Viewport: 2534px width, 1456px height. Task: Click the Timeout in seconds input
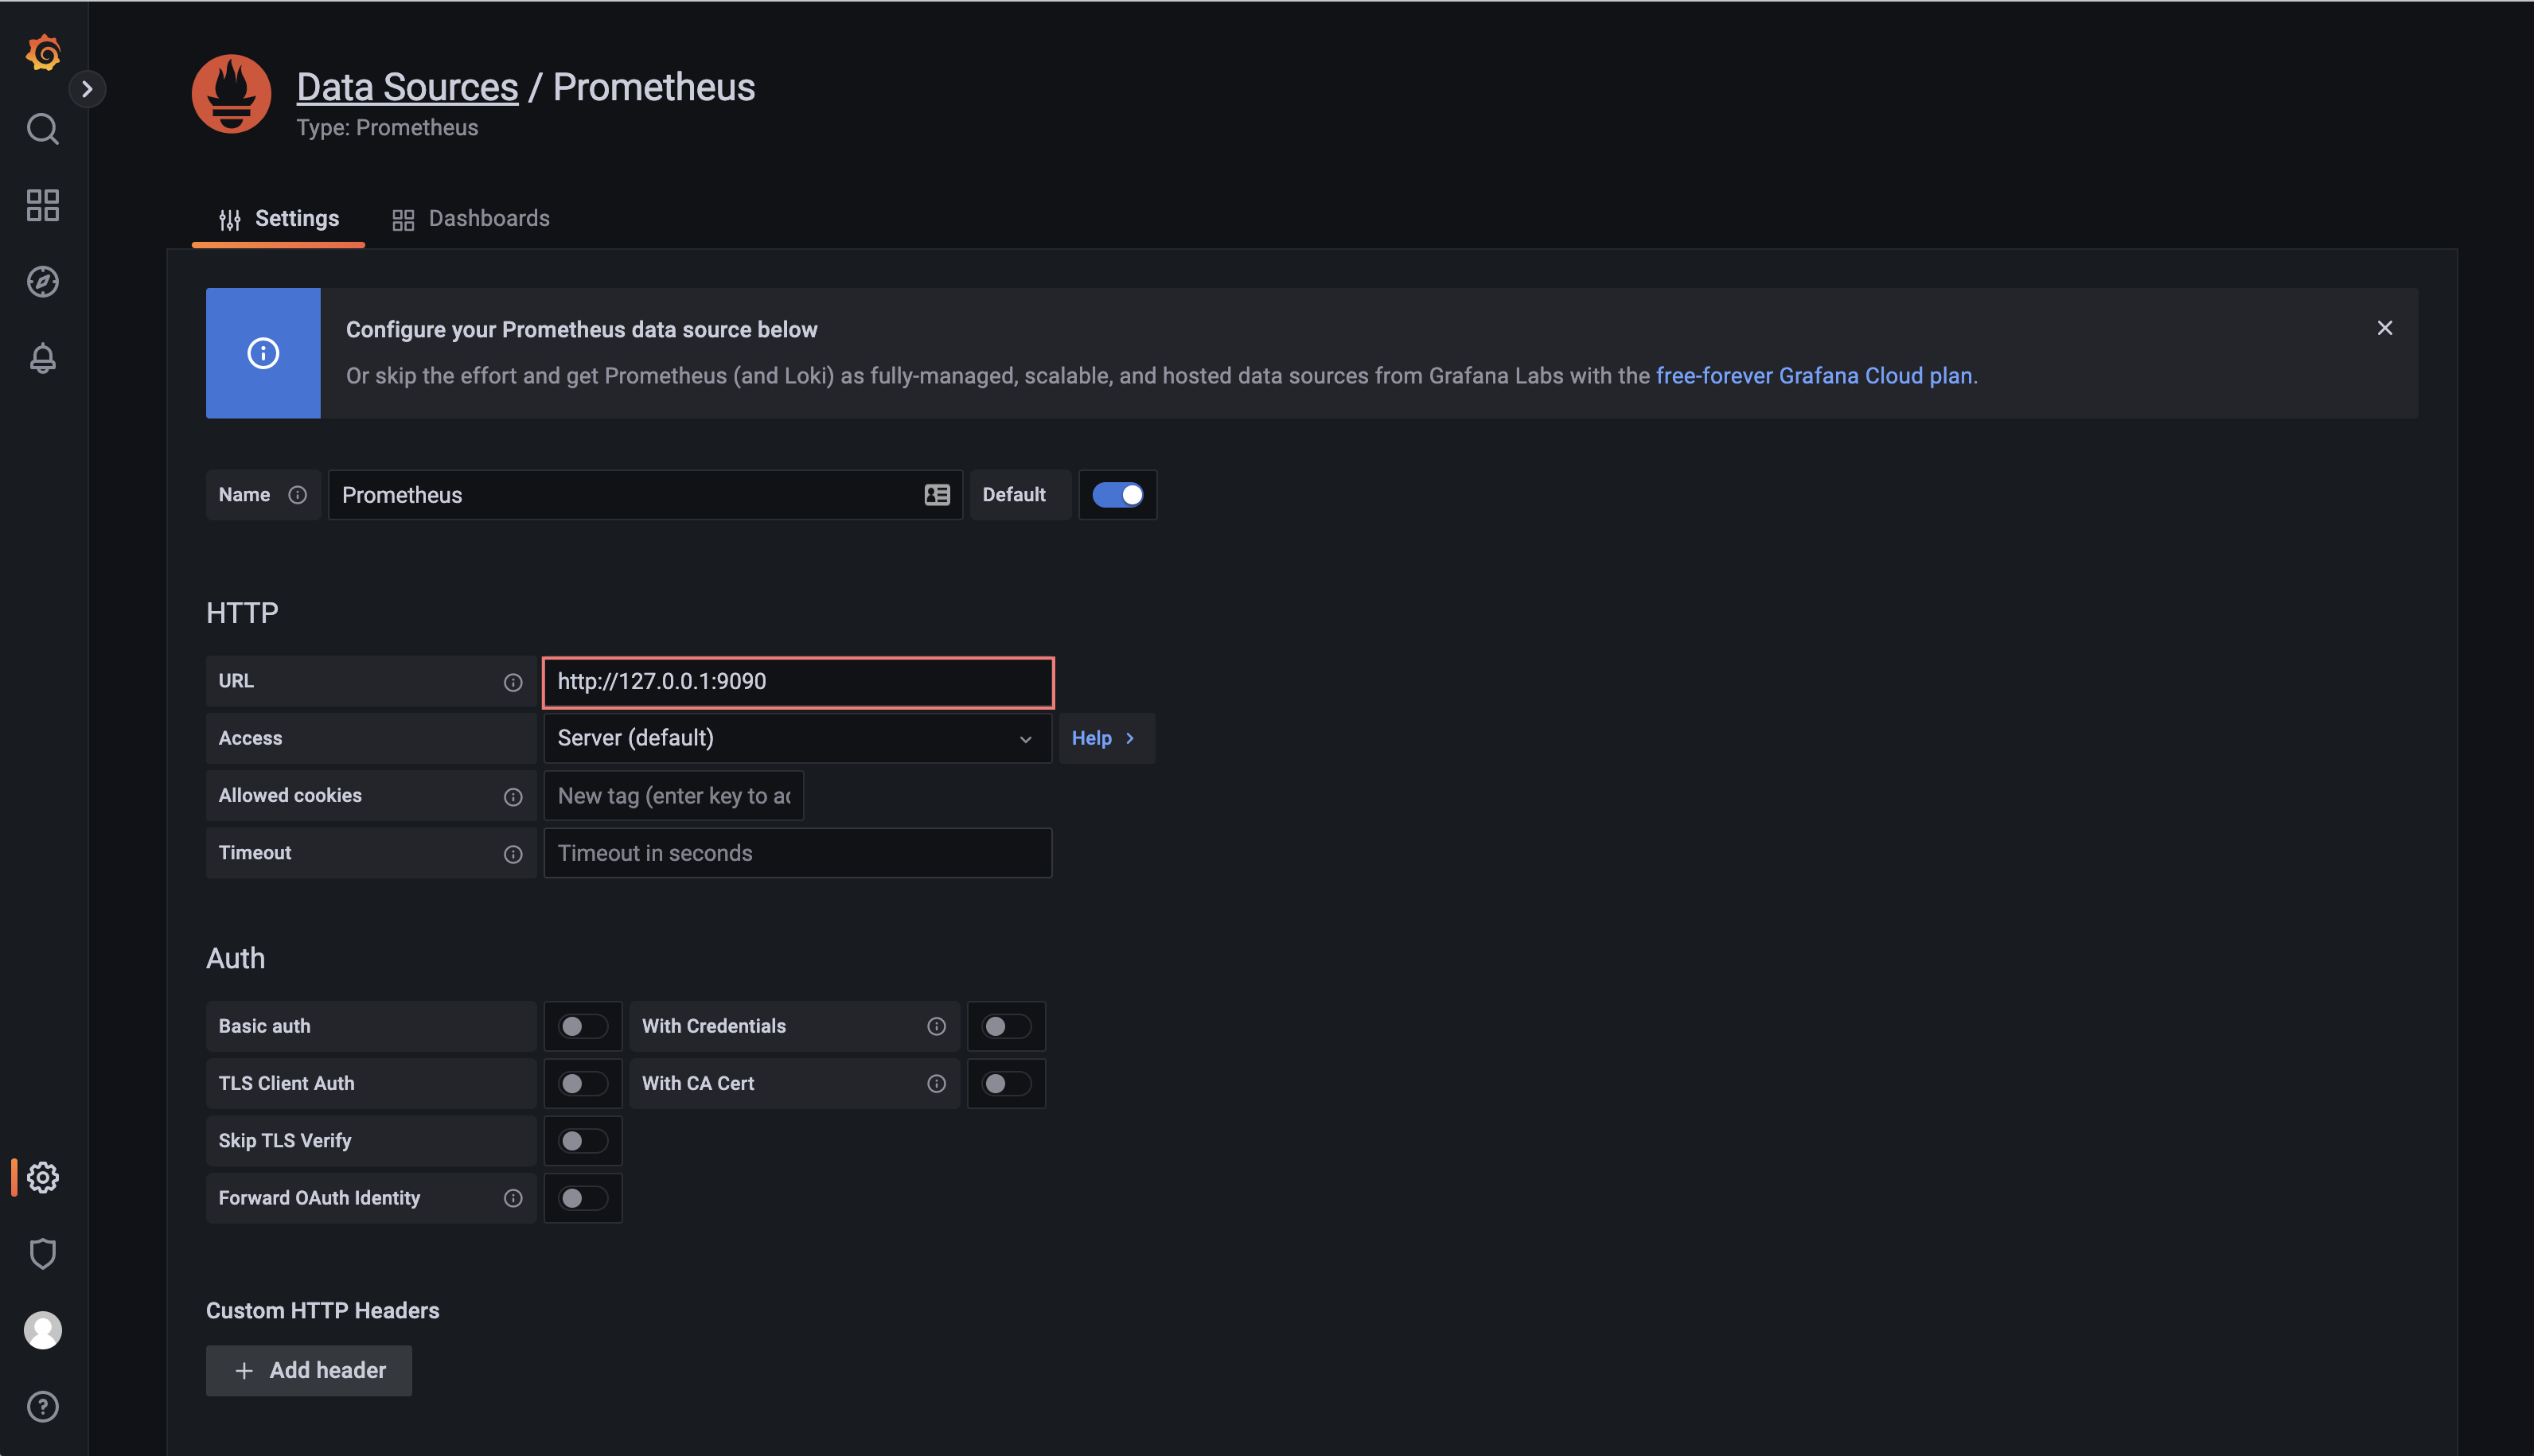[x=798, y=853]
